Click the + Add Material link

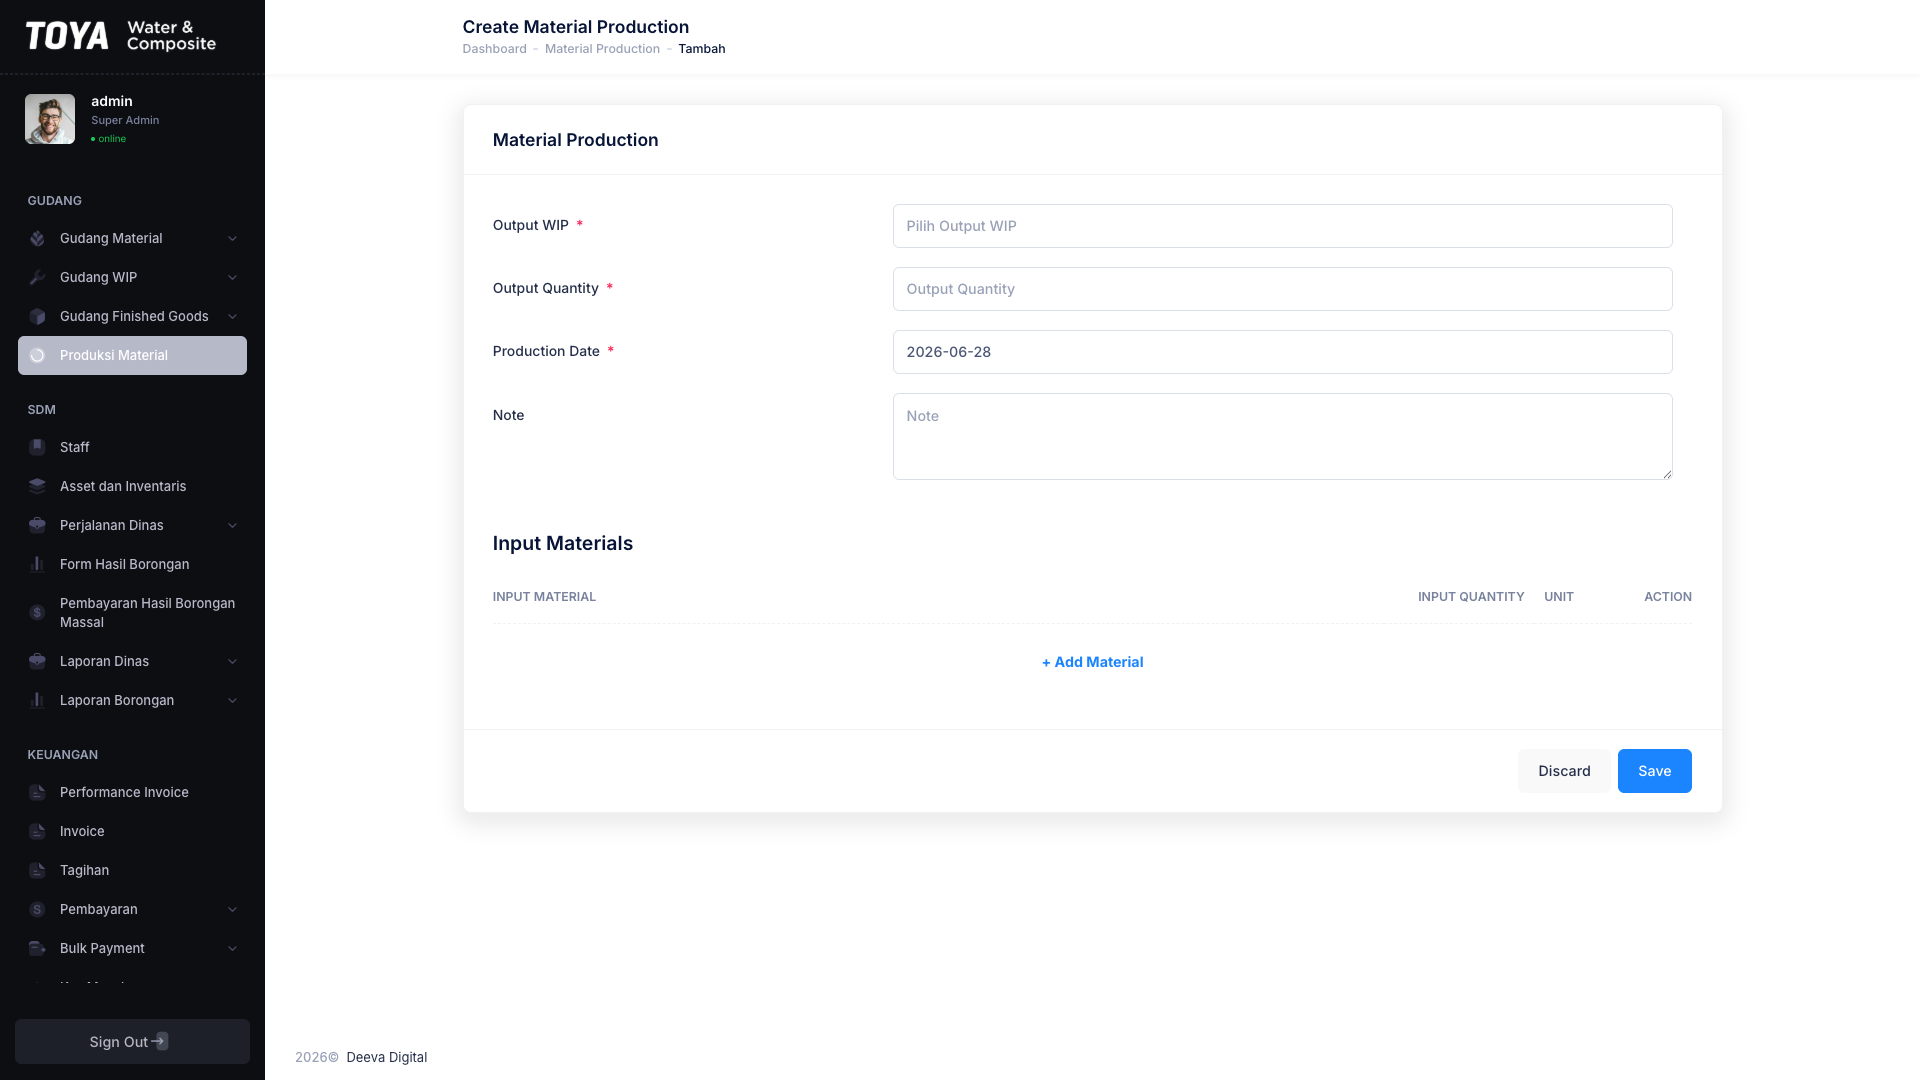coord(1092,662)
